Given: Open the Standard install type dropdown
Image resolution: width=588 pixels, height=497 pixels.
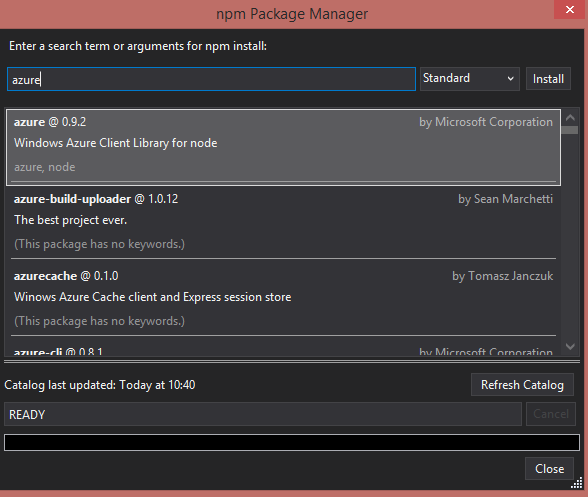Looking at the screenshot, I should (x=470, y=79).
